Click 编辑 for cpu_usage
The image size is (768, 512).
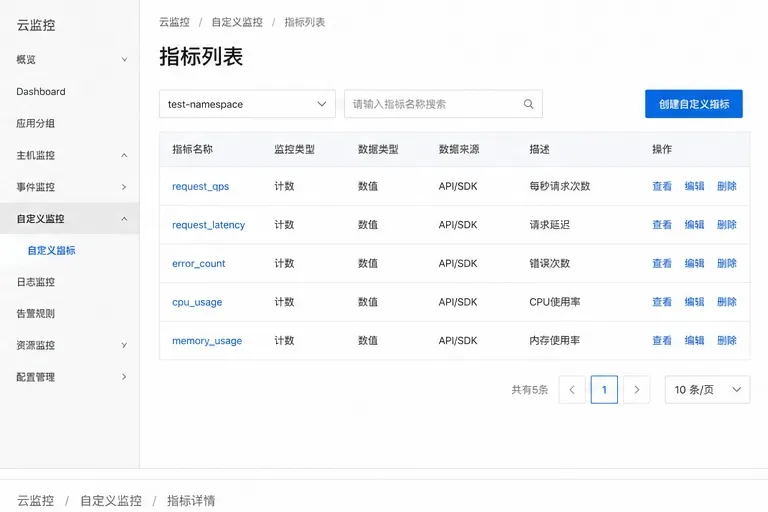694,302
